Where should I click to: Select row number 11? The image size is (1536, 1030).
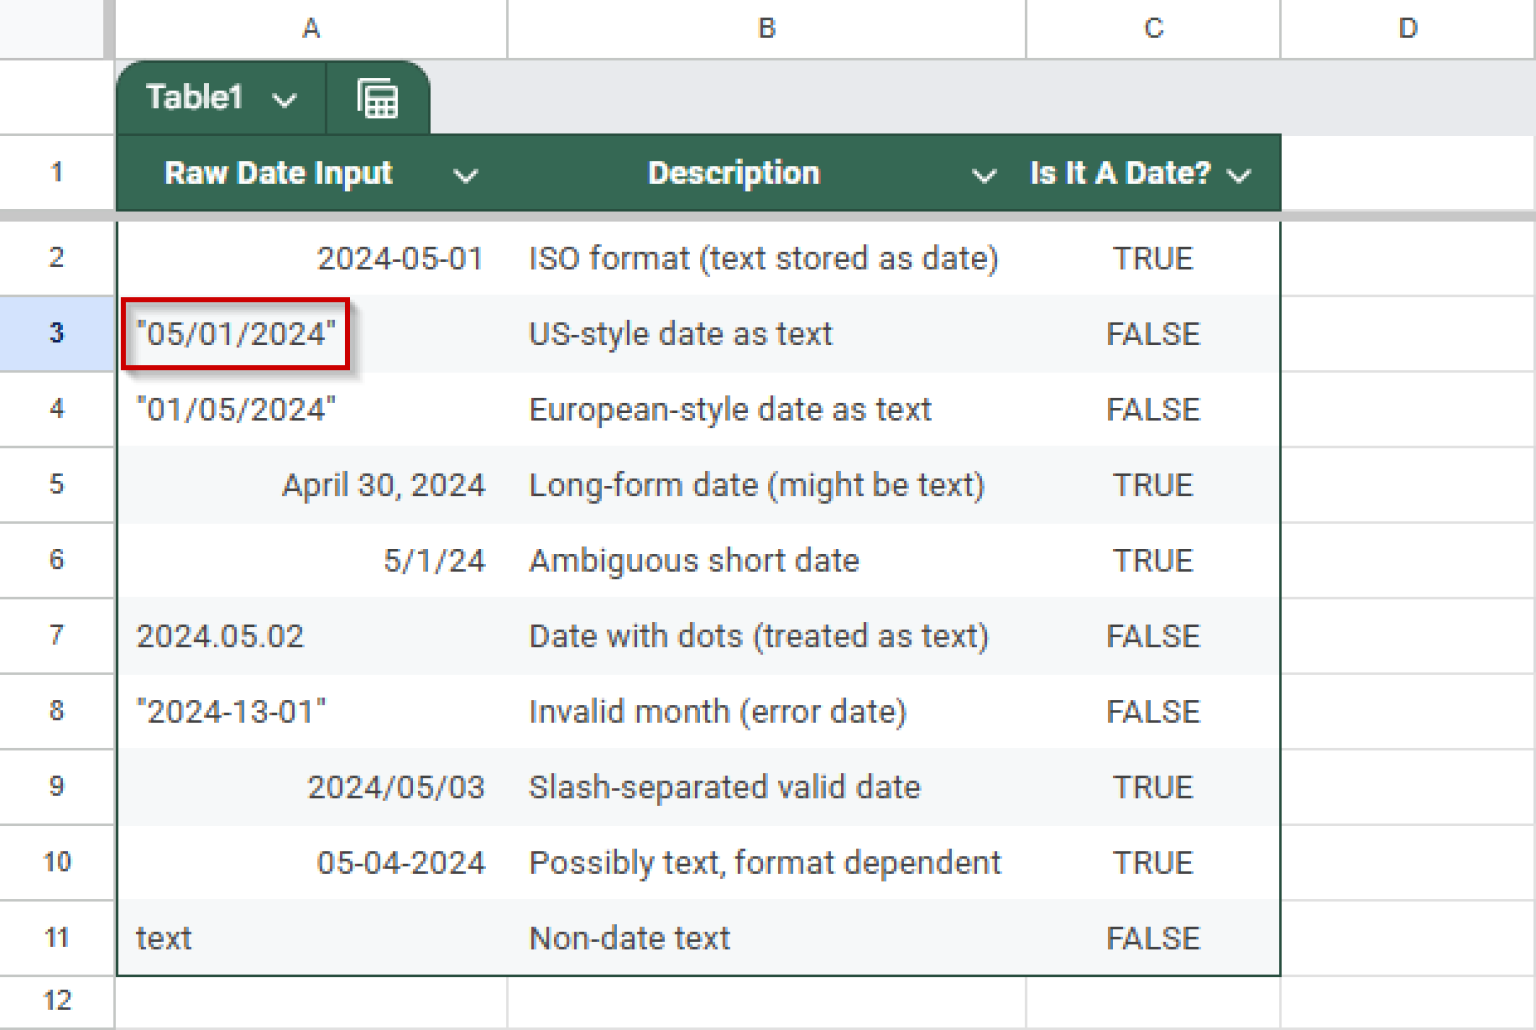[56, 938]
